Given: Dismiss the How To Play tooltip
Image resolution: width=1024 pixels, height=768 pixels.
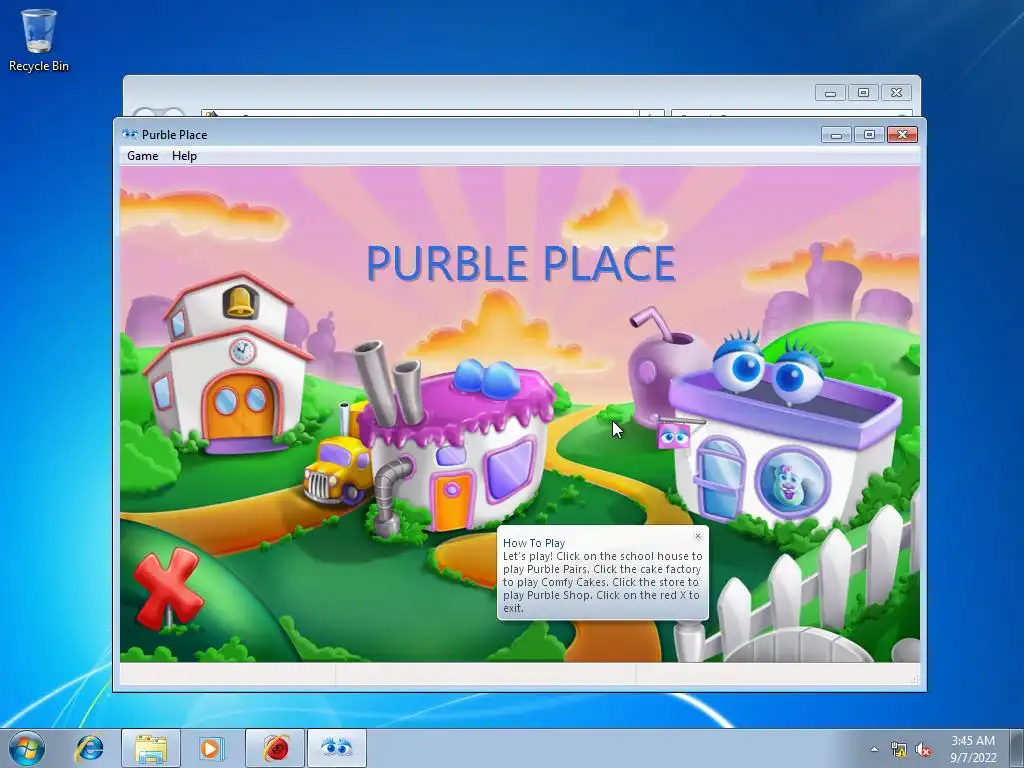Looking at the screenshot, I should pyautogui.click(x=697, y=536).
